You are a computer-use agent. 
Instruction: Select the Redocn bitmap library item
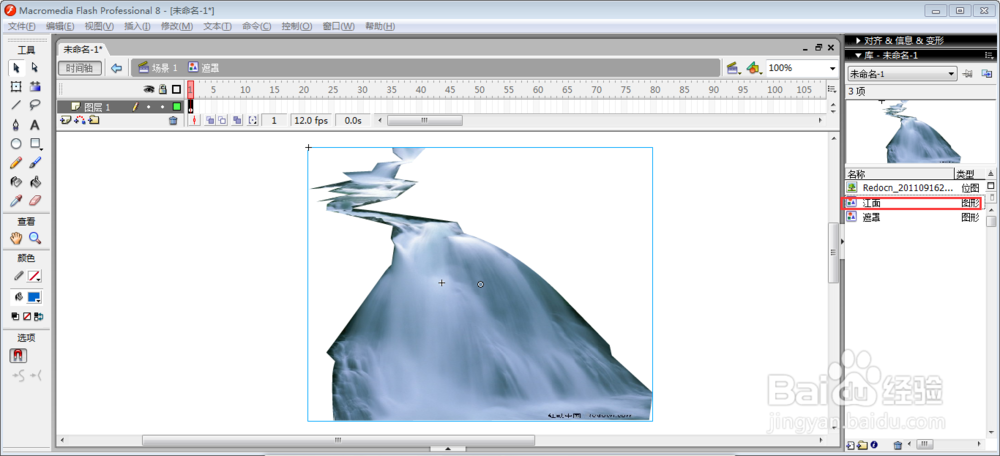point(914,188)
